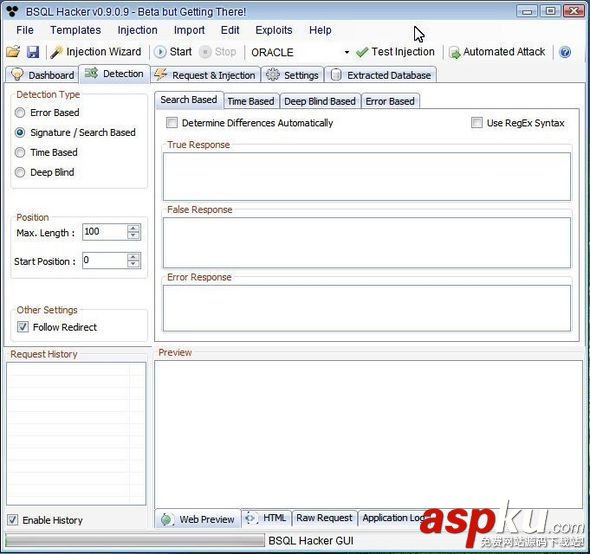View the Extracted Database tab
Viewport: 590px width, 554px height.
[380, 75]
